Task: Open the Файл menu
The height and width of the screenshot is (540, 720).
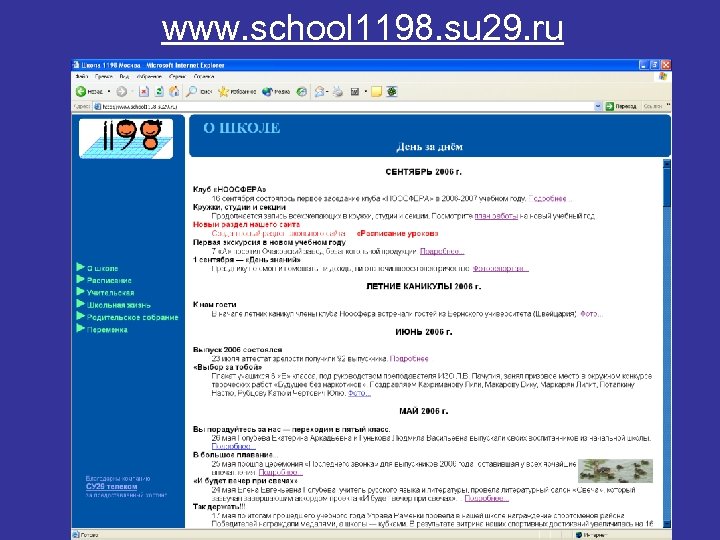Action: 82,77
